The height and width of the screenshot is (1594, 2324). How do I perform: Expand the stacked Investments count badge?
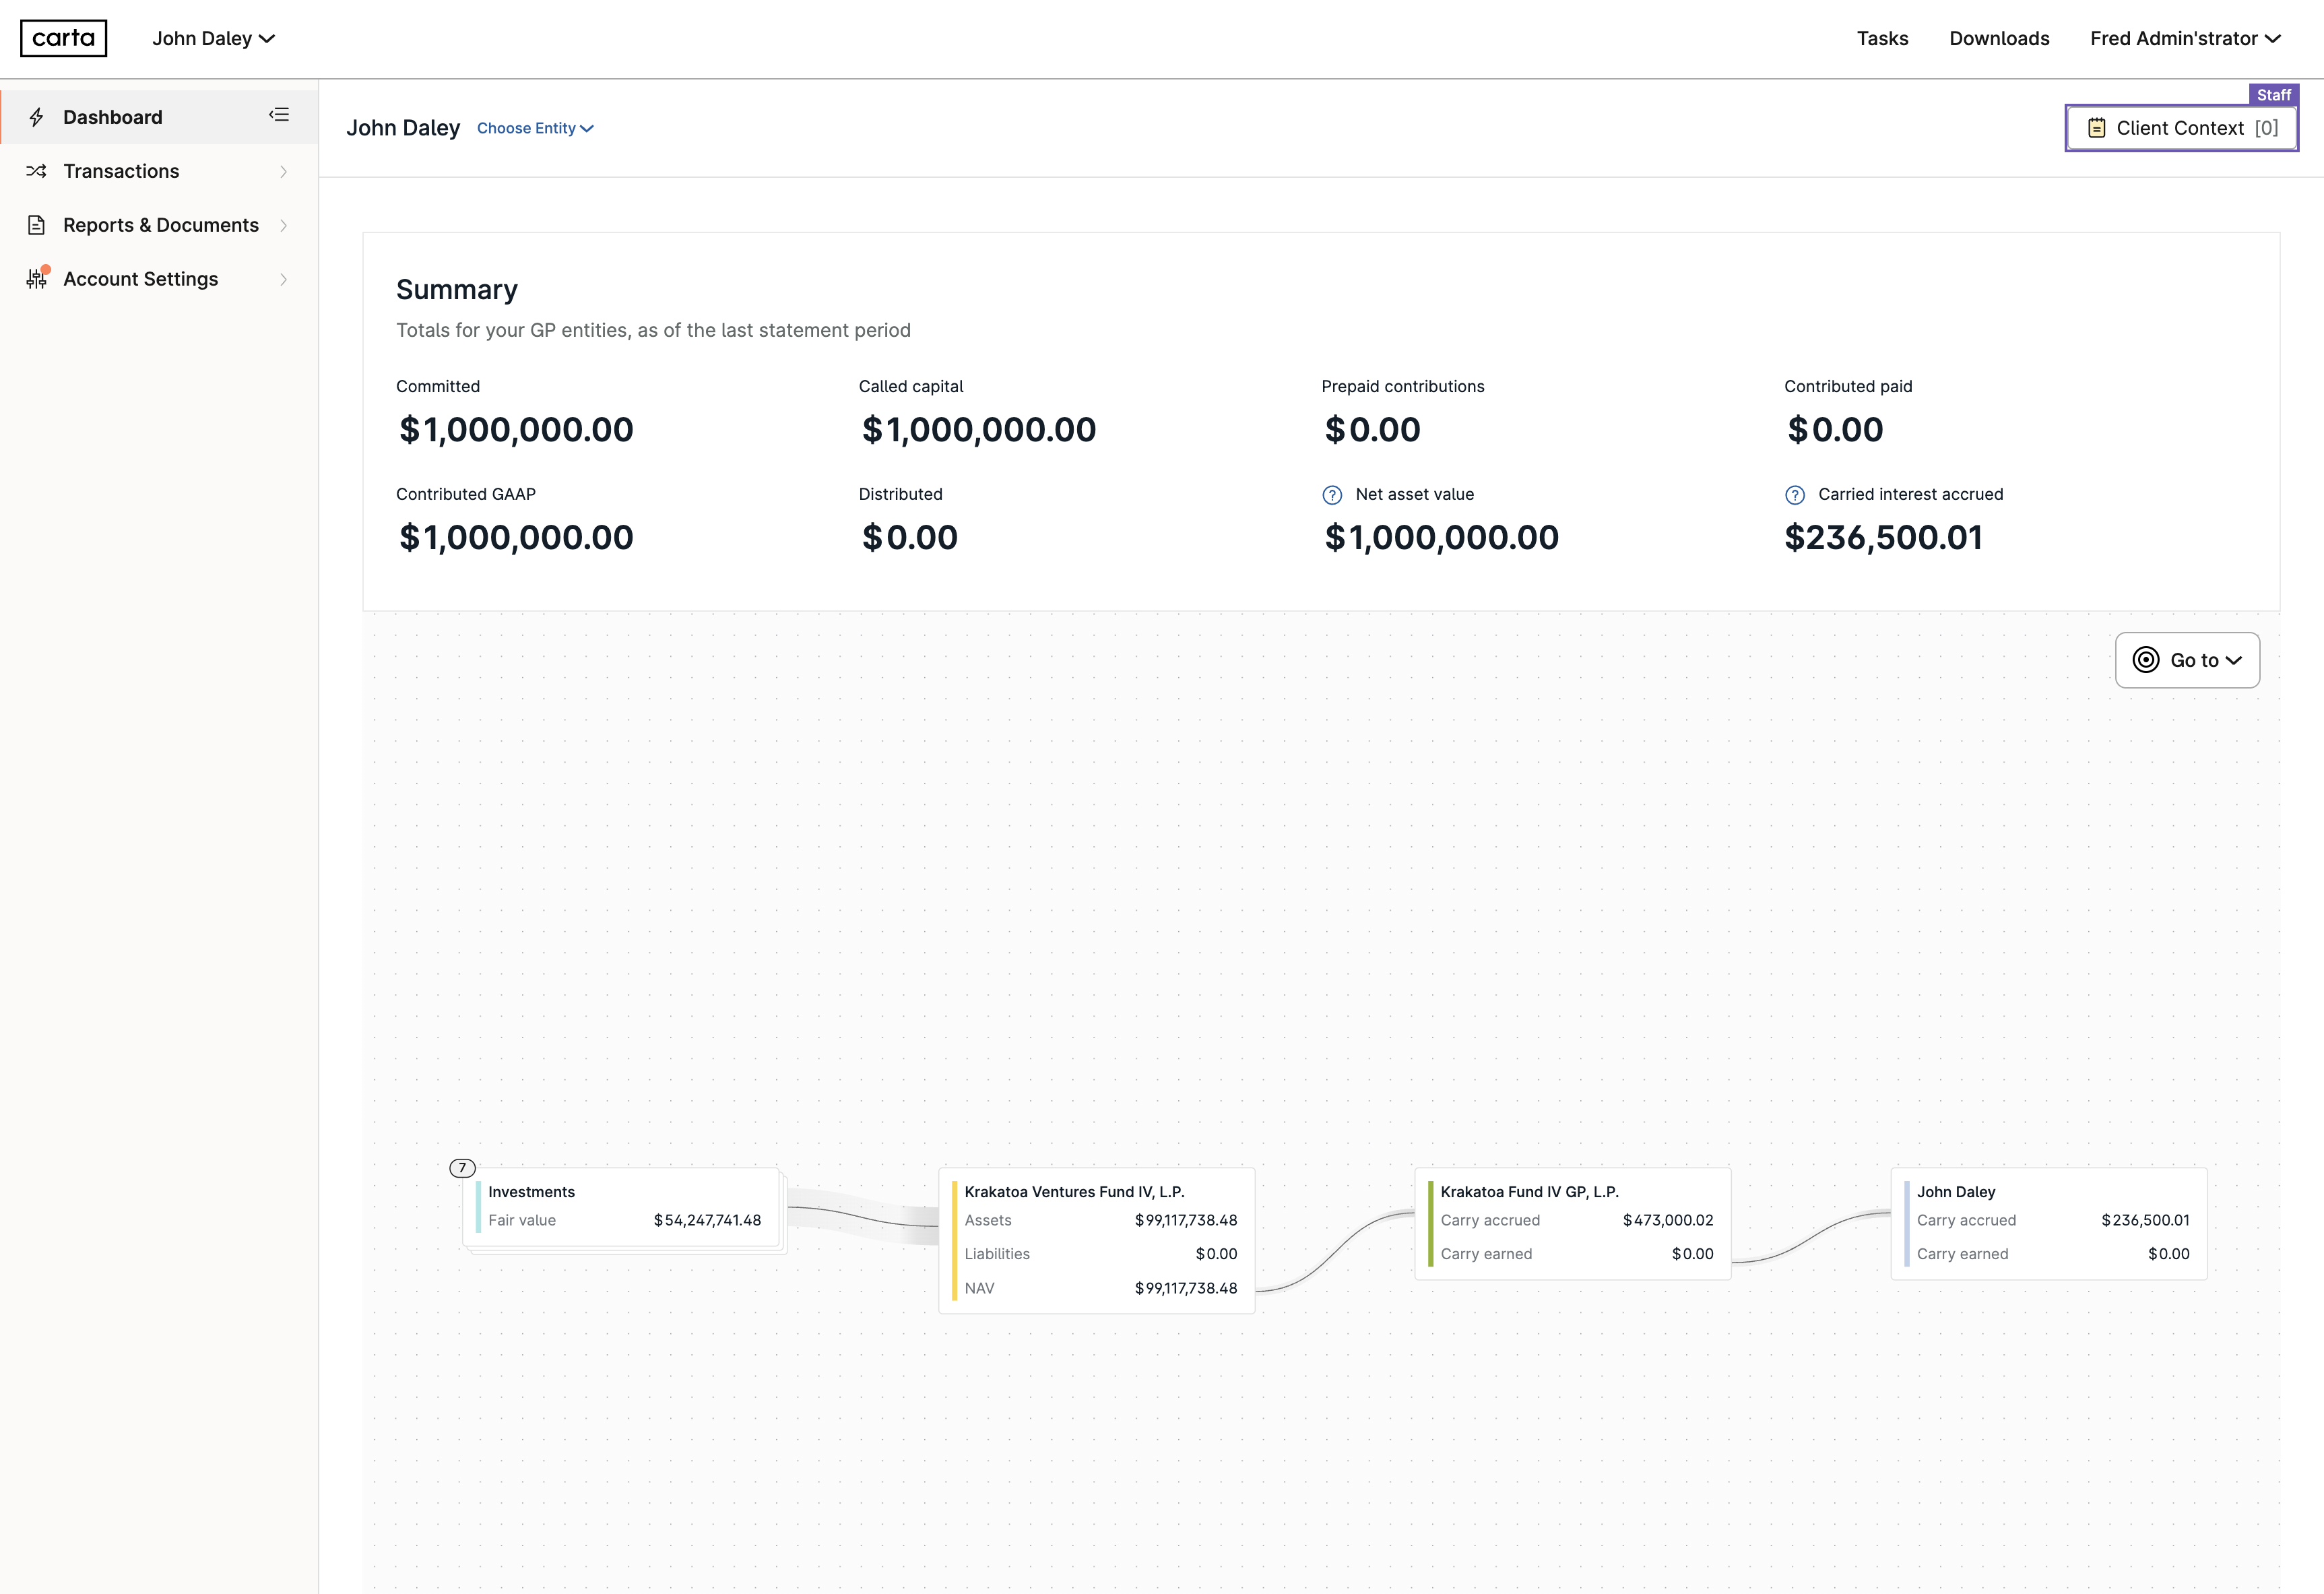point(462,1168)
